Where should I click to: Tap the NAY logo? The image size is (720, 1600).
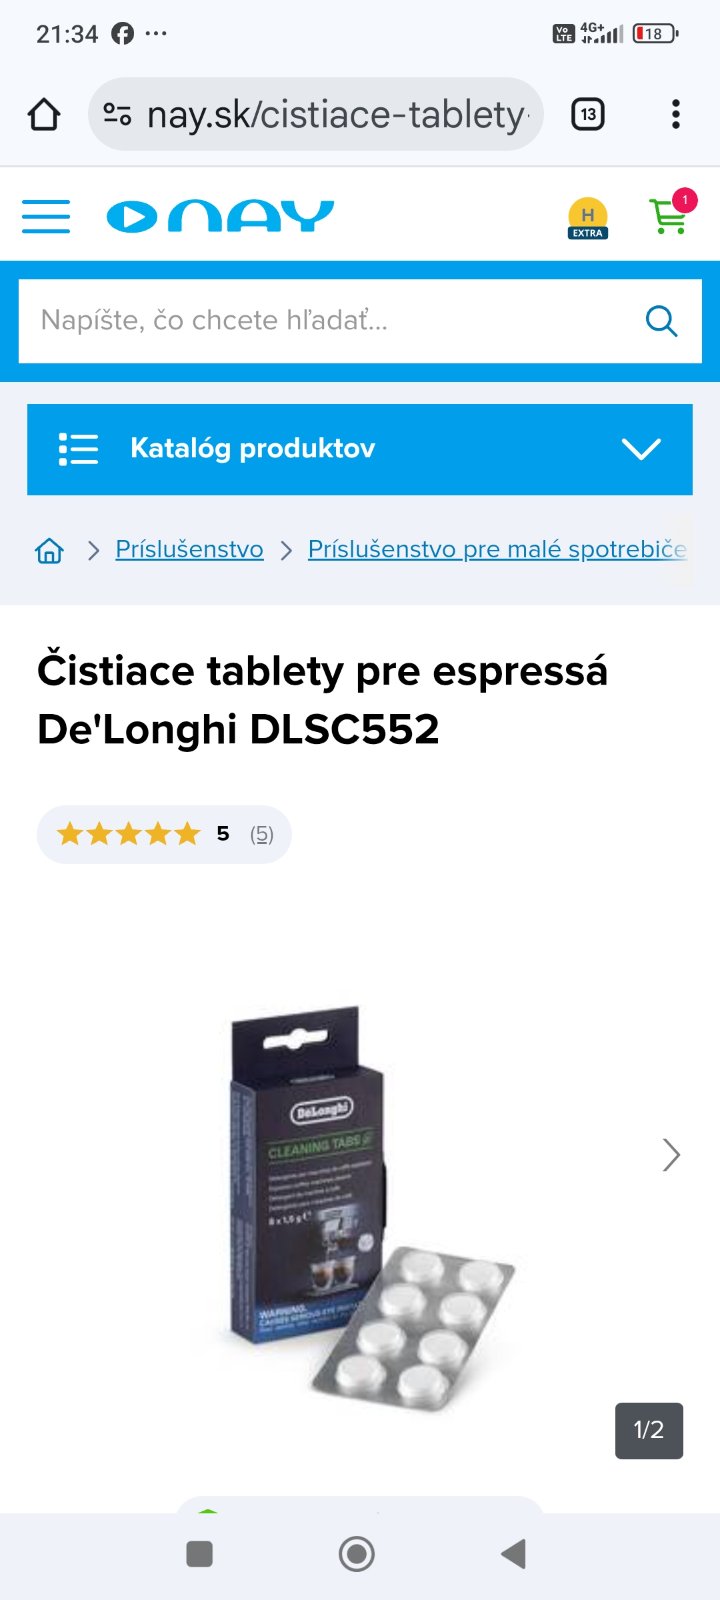click(x=220, y=216)
